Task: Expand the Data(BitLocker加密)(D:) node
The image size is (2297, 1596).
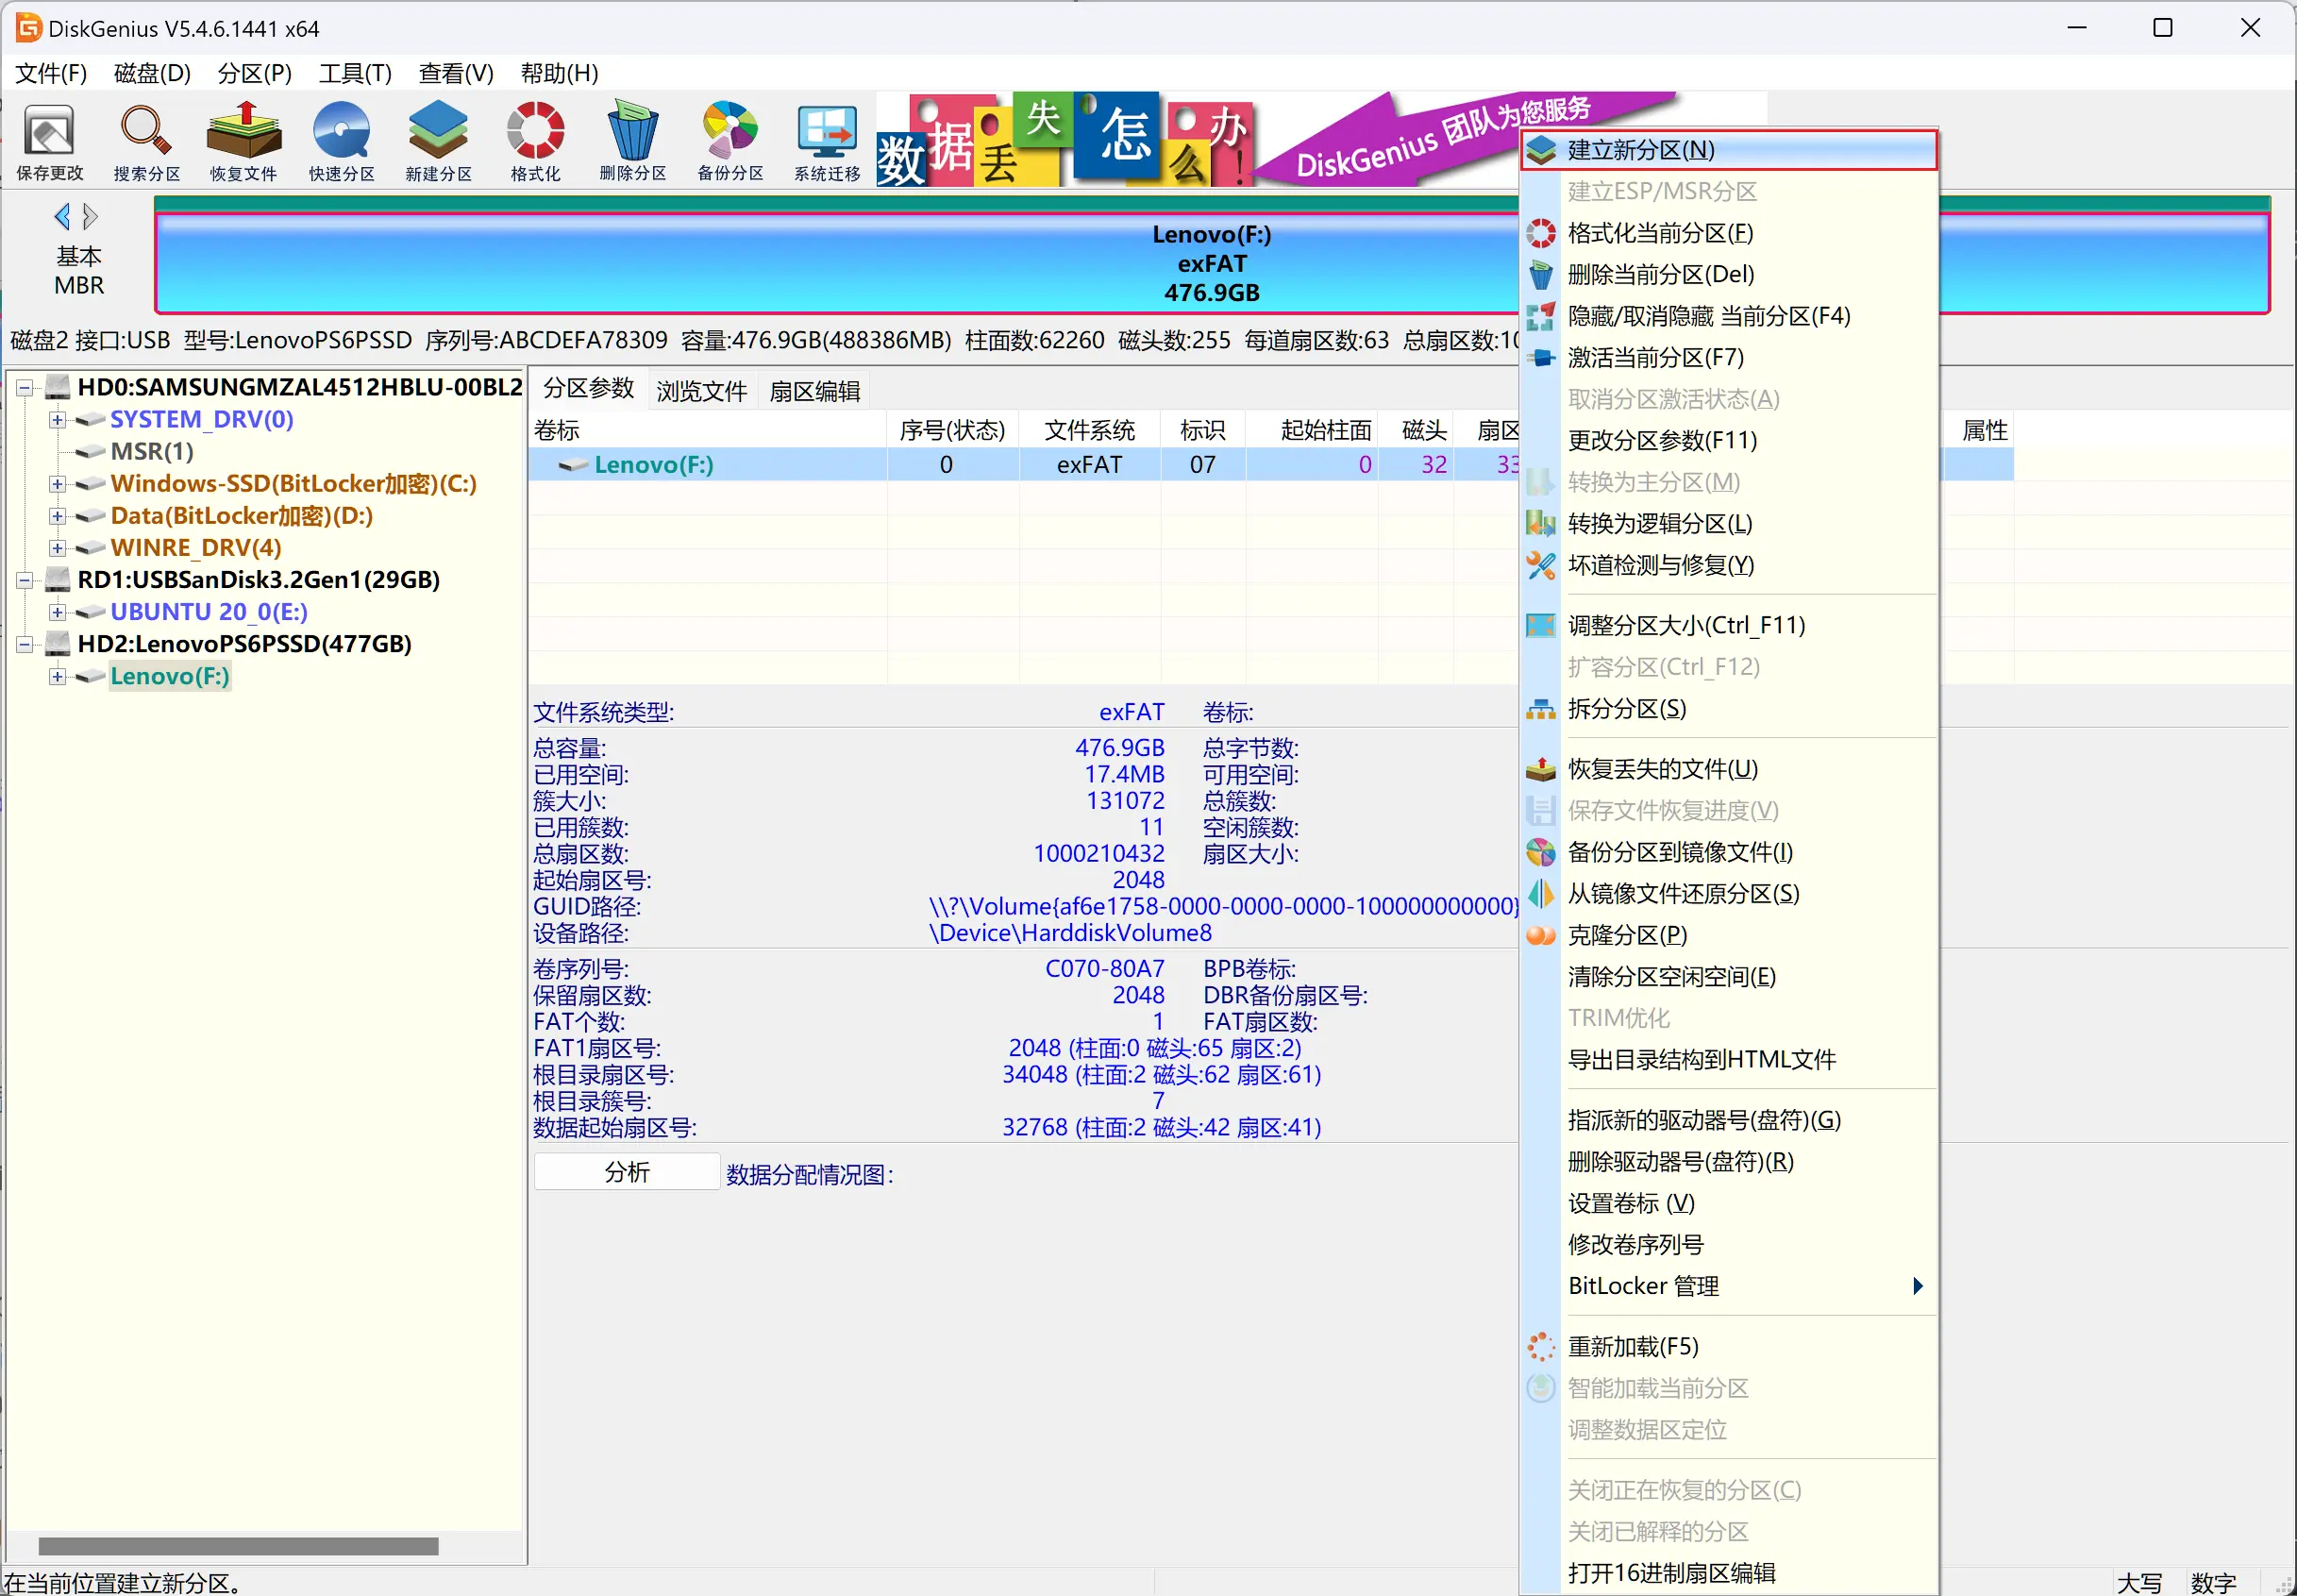Action: point(57,516)
